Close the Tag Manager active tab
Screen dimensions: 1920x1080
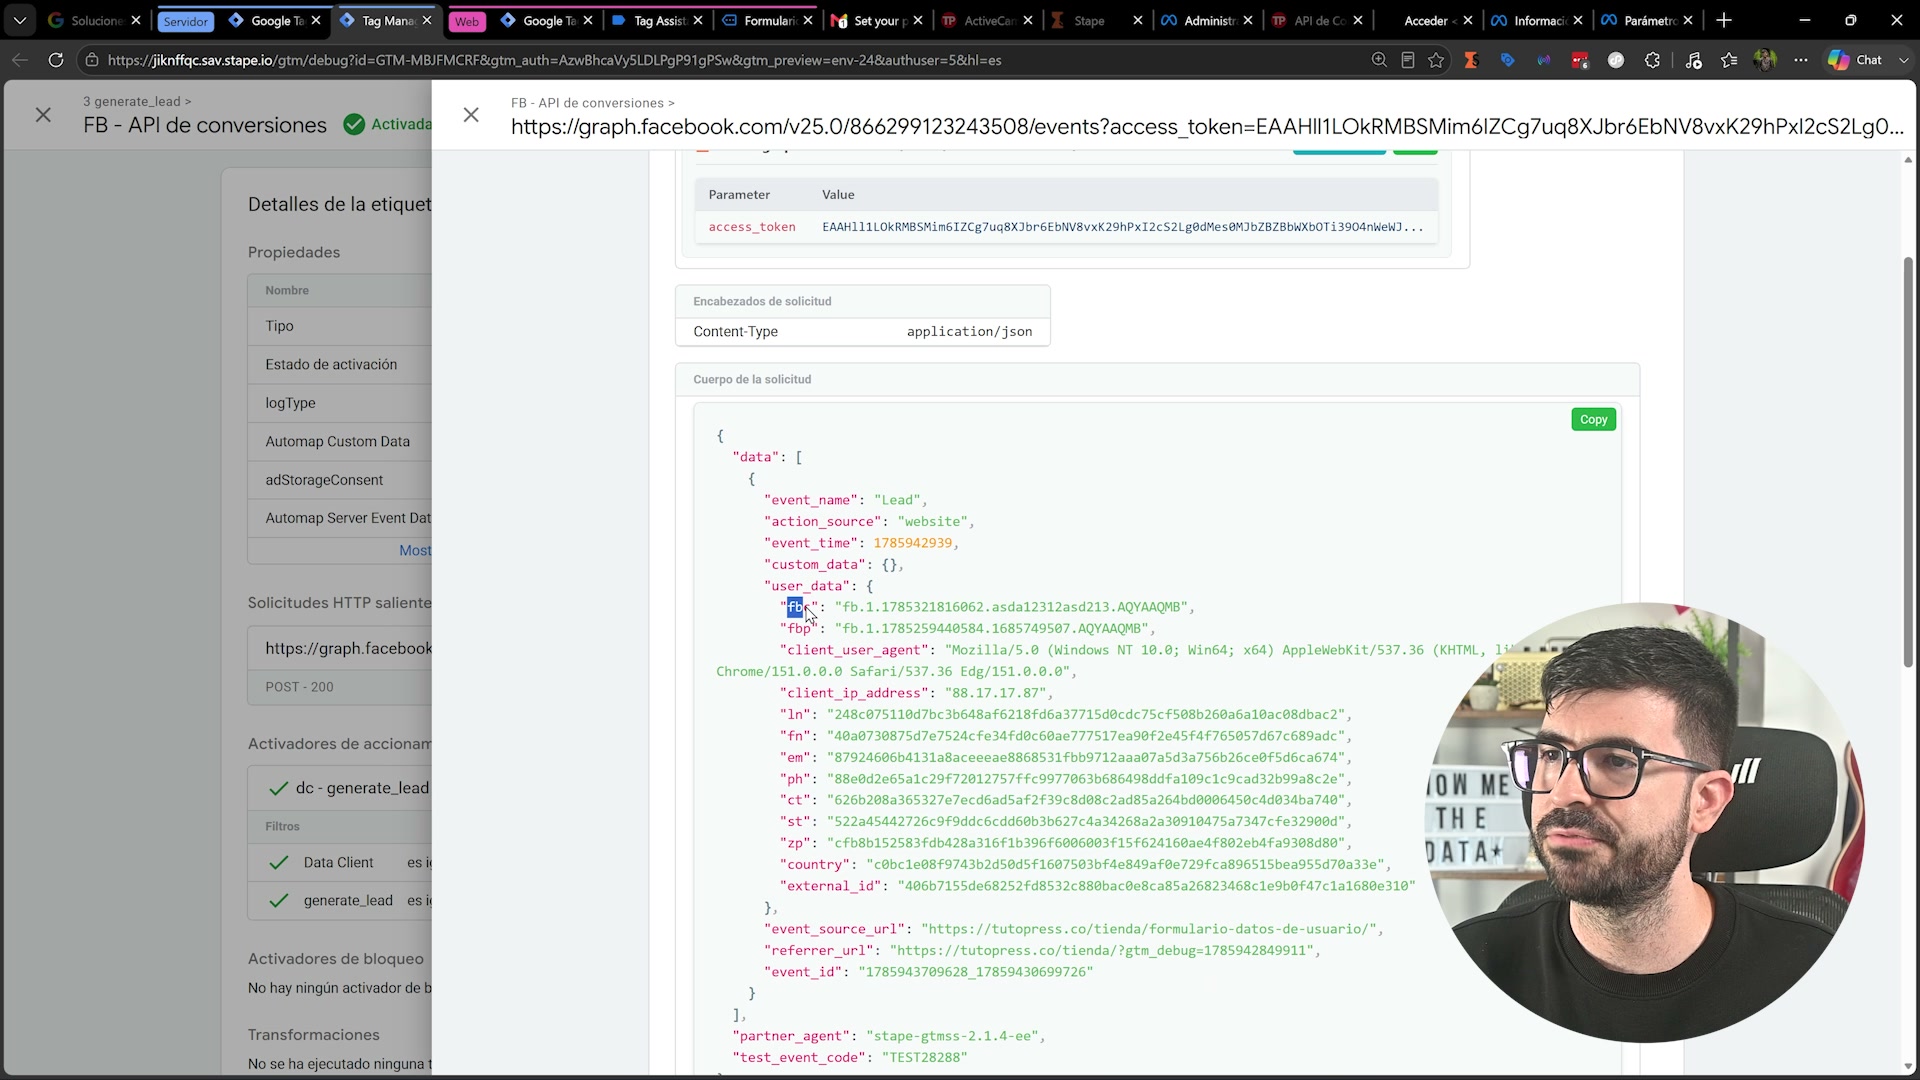[x=427, y=20]
